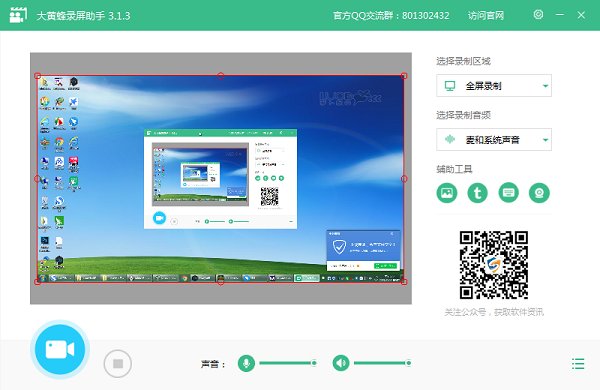Click the QR code image
The width and height of the screenshot is (600, 390).
(x=494, y=265)
